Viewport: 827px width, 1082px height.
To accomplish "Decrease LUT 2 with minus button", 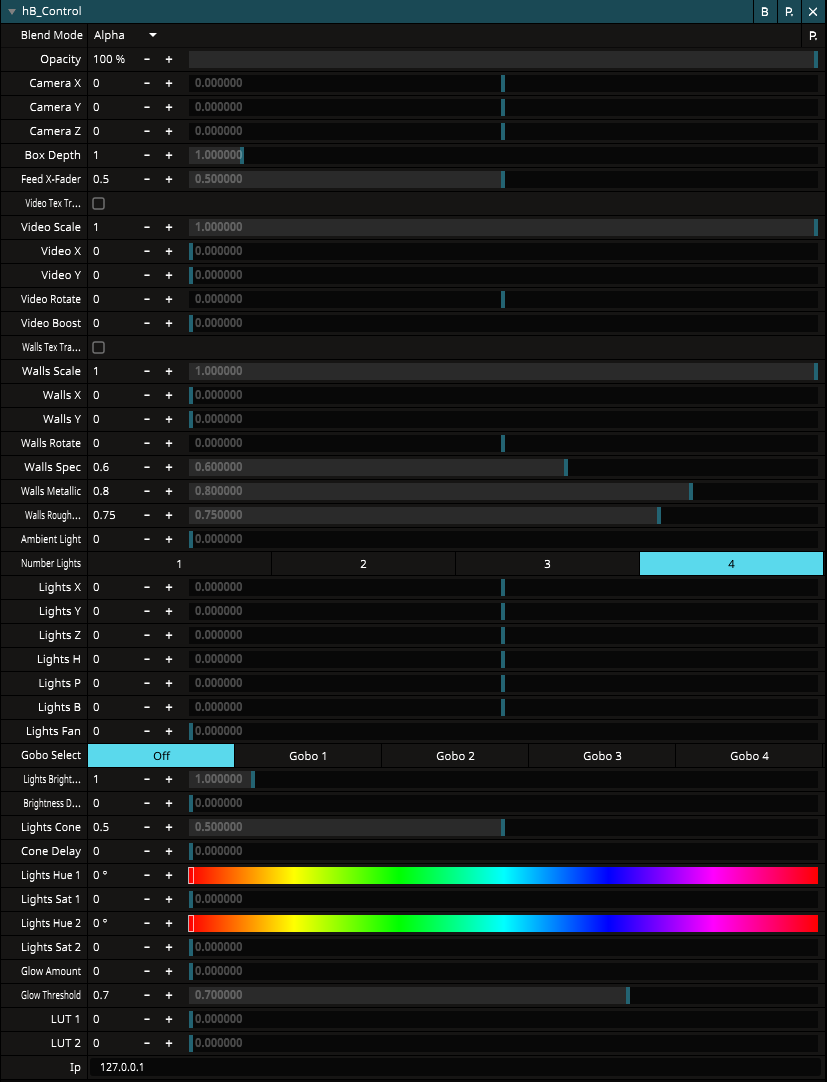I will (147, 1043).
